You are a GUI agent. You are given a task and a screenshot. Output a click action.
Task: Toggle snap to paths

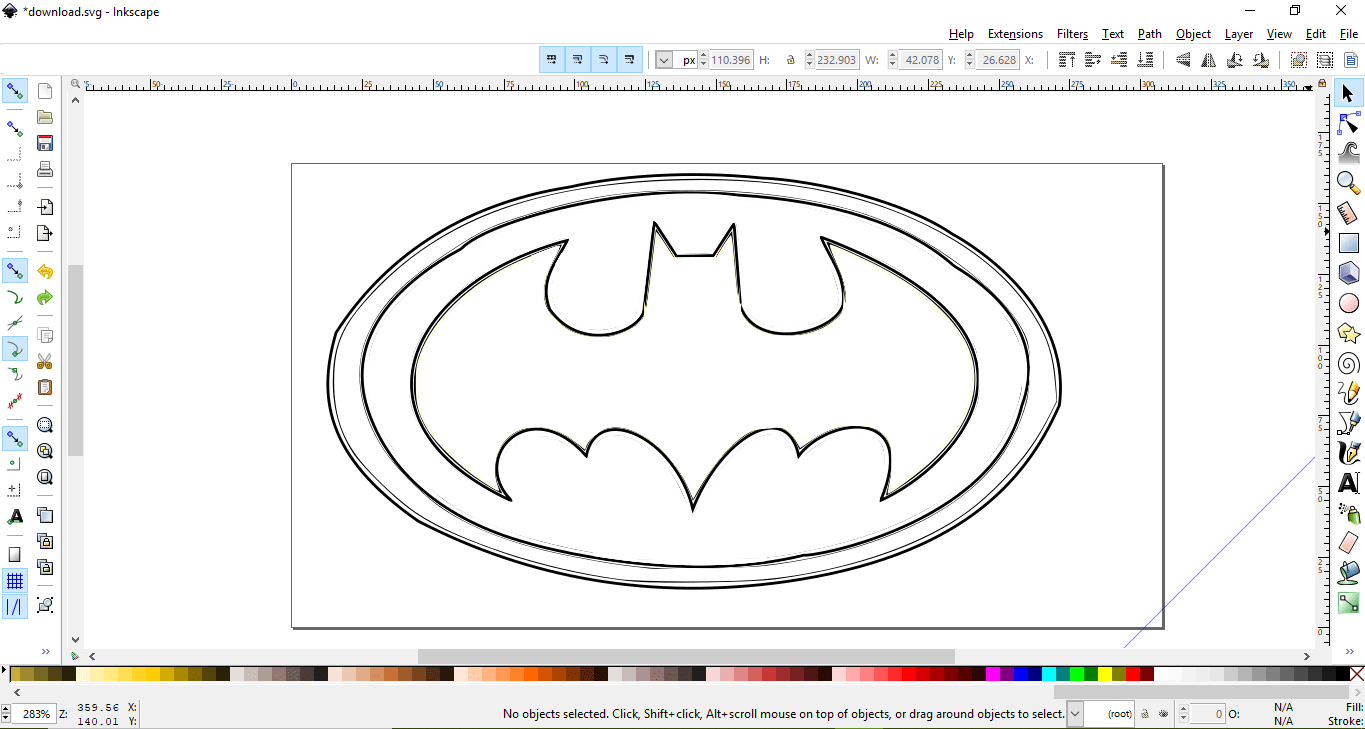click(15, 297)
